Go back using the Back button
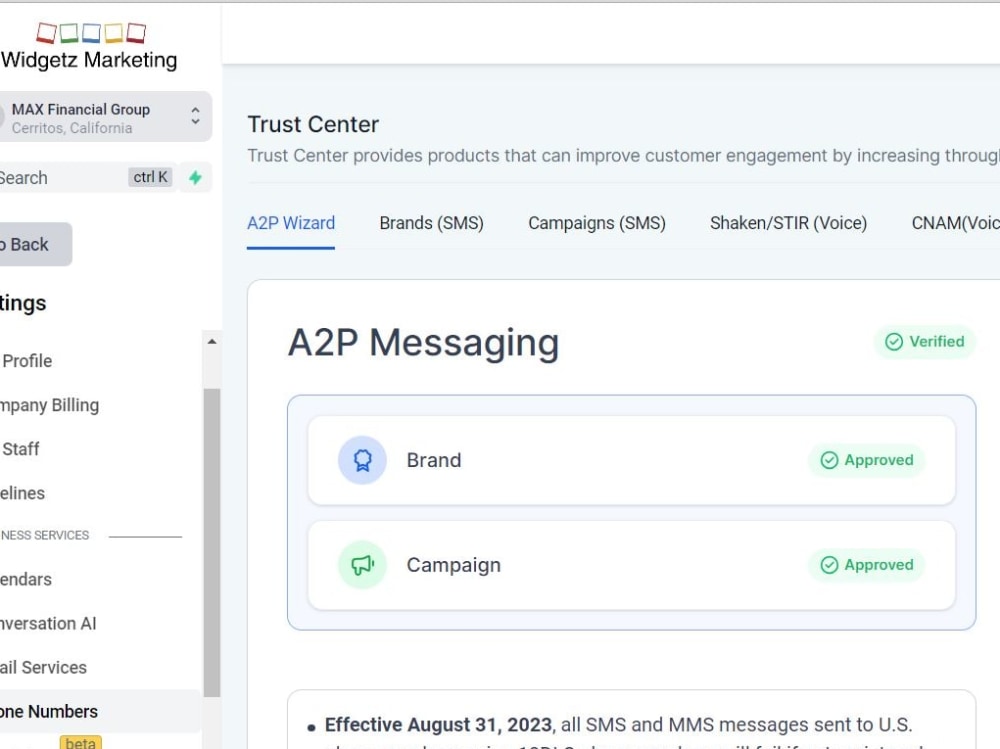 pyautogui.click(x=35, y=244)
